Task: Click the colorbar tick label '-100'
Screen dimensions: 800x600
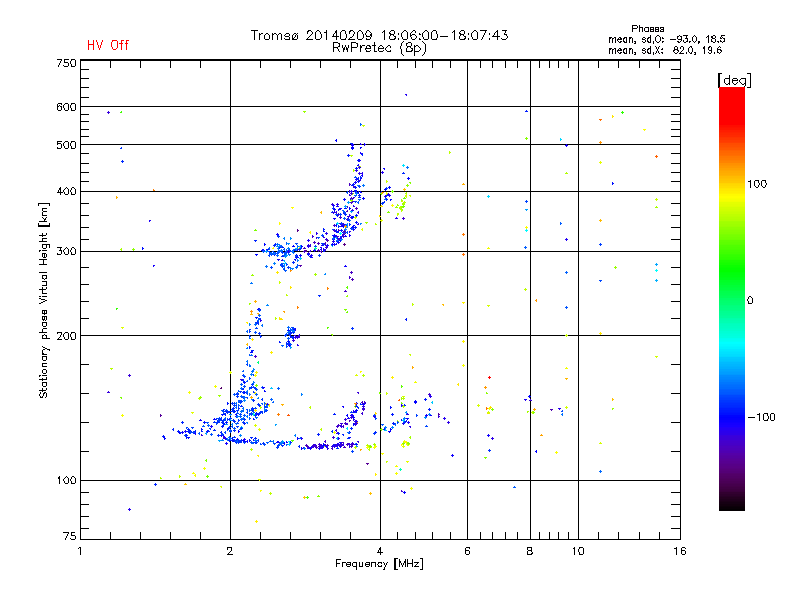Action: (761, 417)
